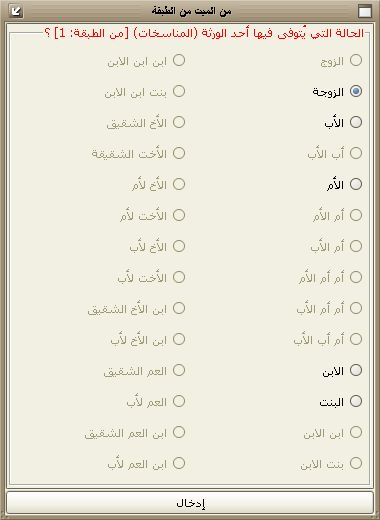Choose the البنت radio button
This screenshot has height=520, width=380.
click(356, 401)
